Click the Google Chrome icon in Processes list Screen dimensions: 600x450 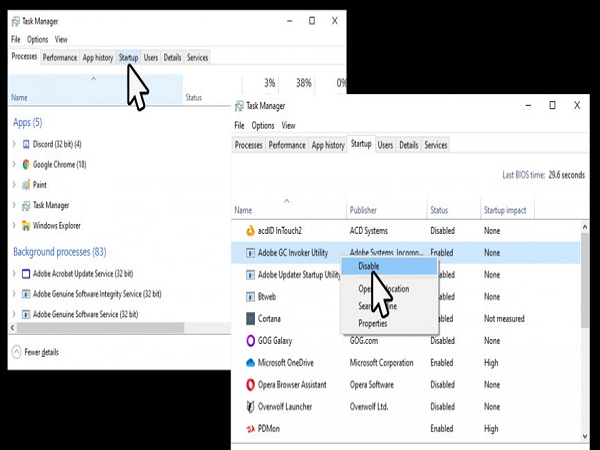click(26, 165)
